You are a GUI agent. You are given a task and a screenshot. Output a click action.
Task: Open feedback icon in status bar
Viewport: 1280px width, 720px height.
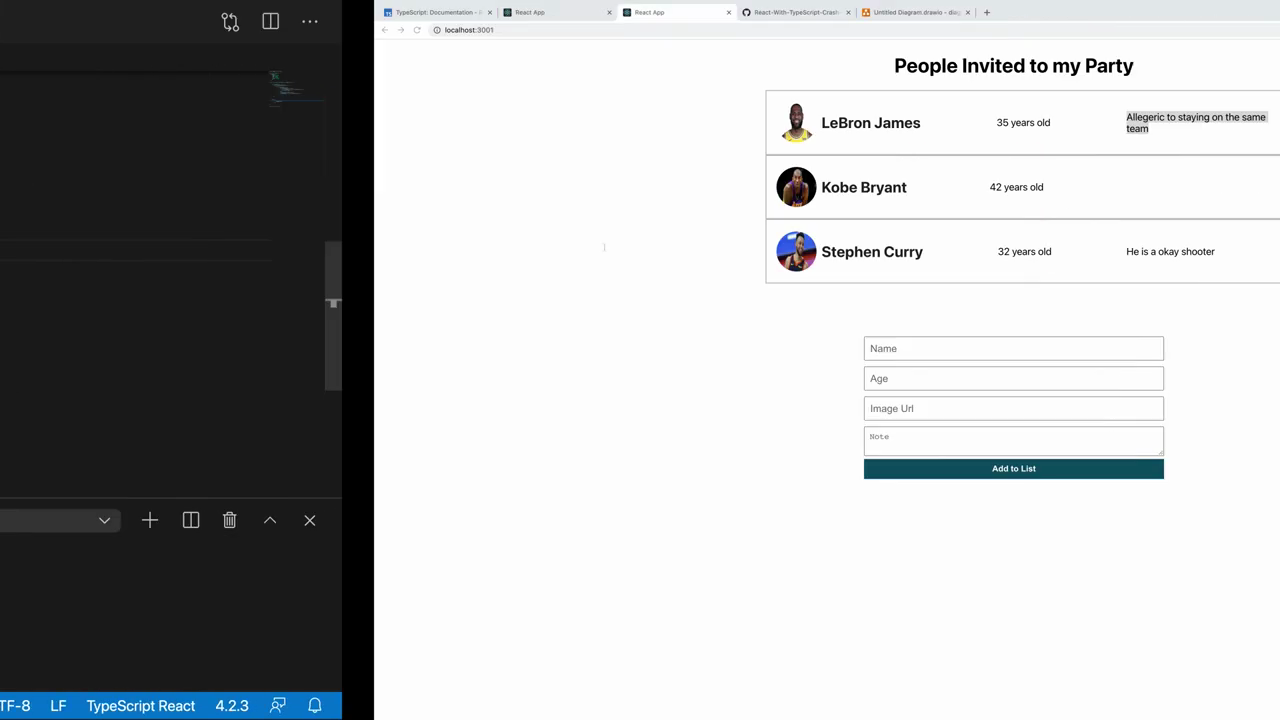(x=278, y=705)
